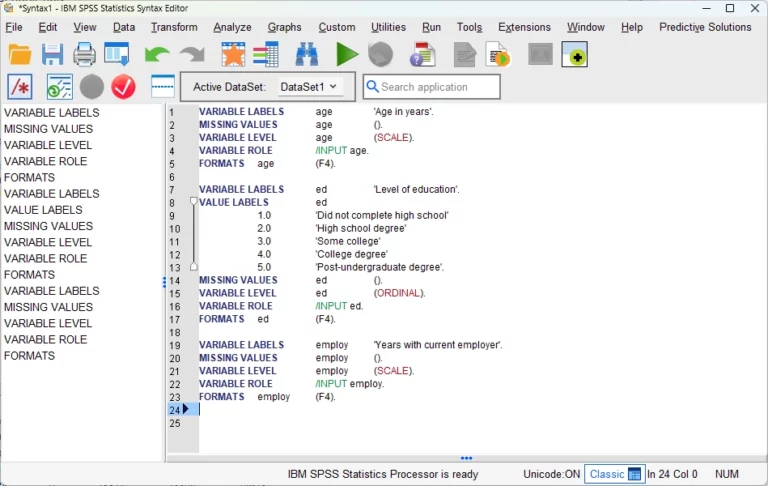Open the Transform menu
Viewport: 768px width, 486px height.
pos(174,27)
